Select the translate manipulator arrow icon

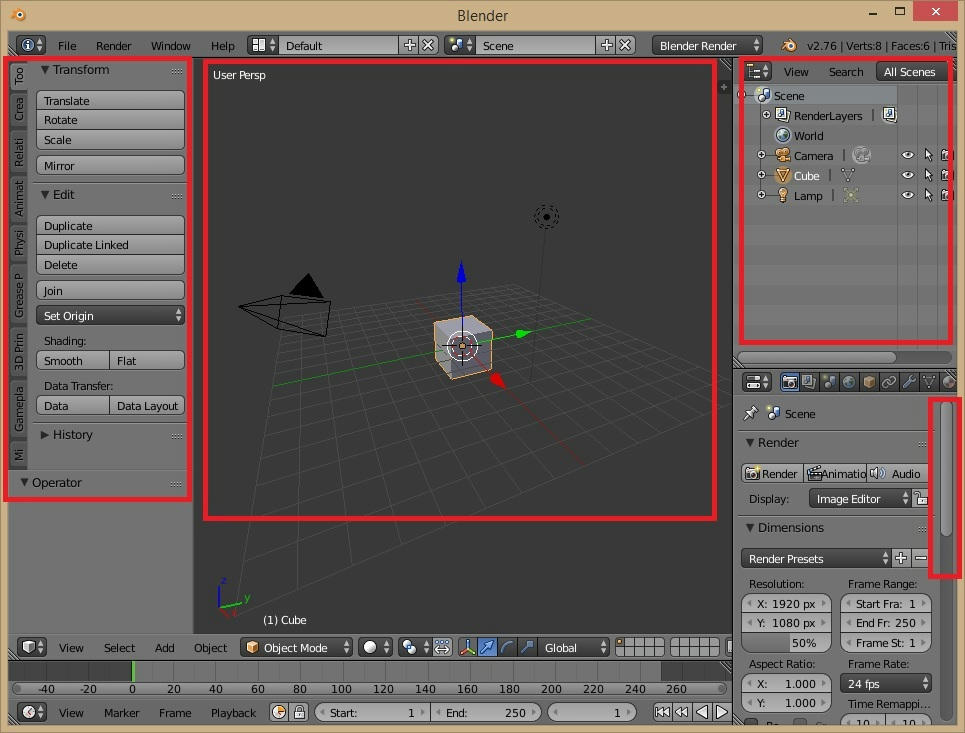click(487, 648)
